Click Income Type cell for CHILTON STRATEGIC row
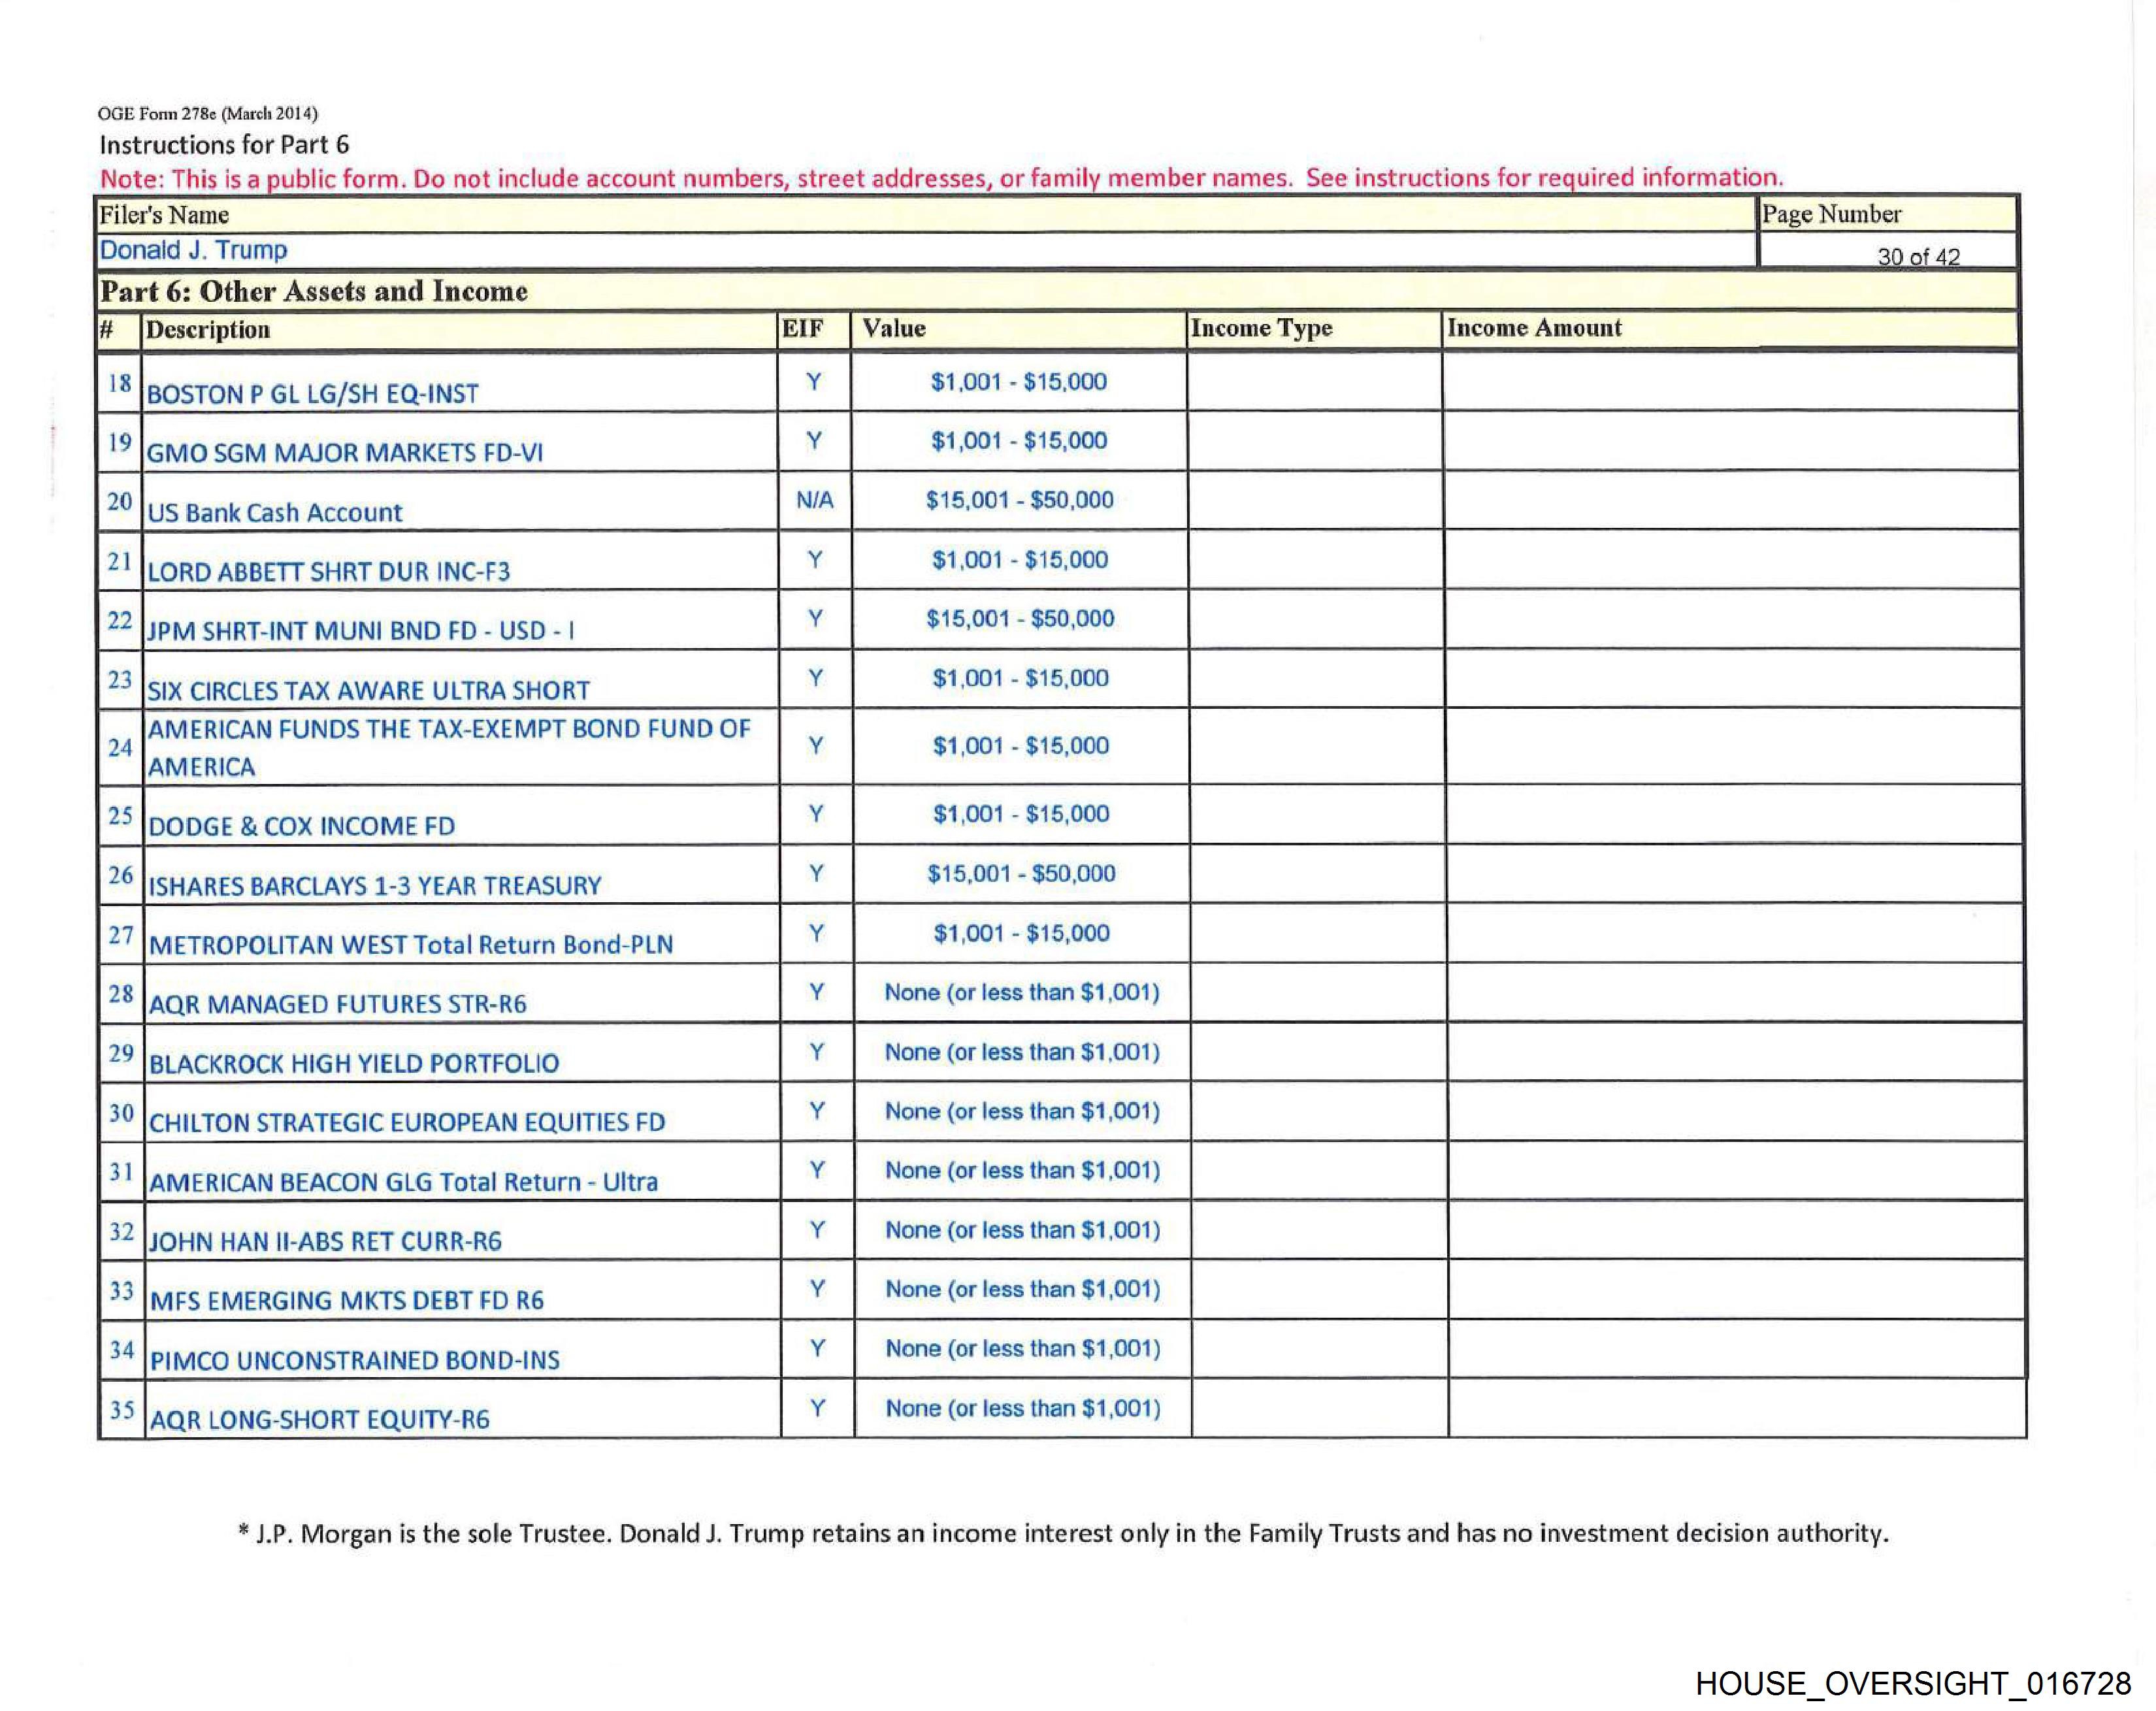 (x=1319, y=1111)
